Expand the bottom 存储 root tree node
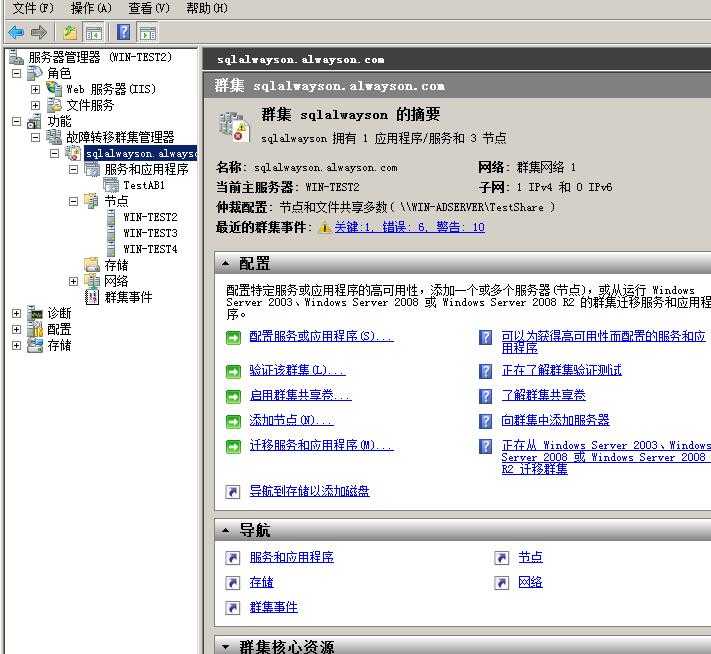 (16, 346)
